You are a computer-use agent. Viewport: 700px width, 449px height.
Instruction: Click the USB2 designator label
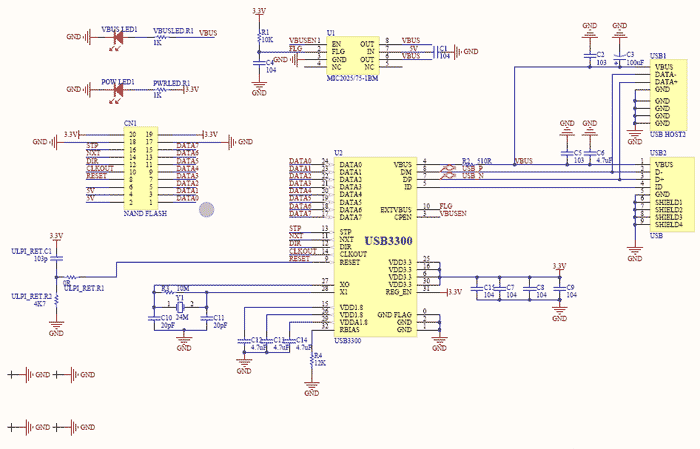tap(658, 153)
